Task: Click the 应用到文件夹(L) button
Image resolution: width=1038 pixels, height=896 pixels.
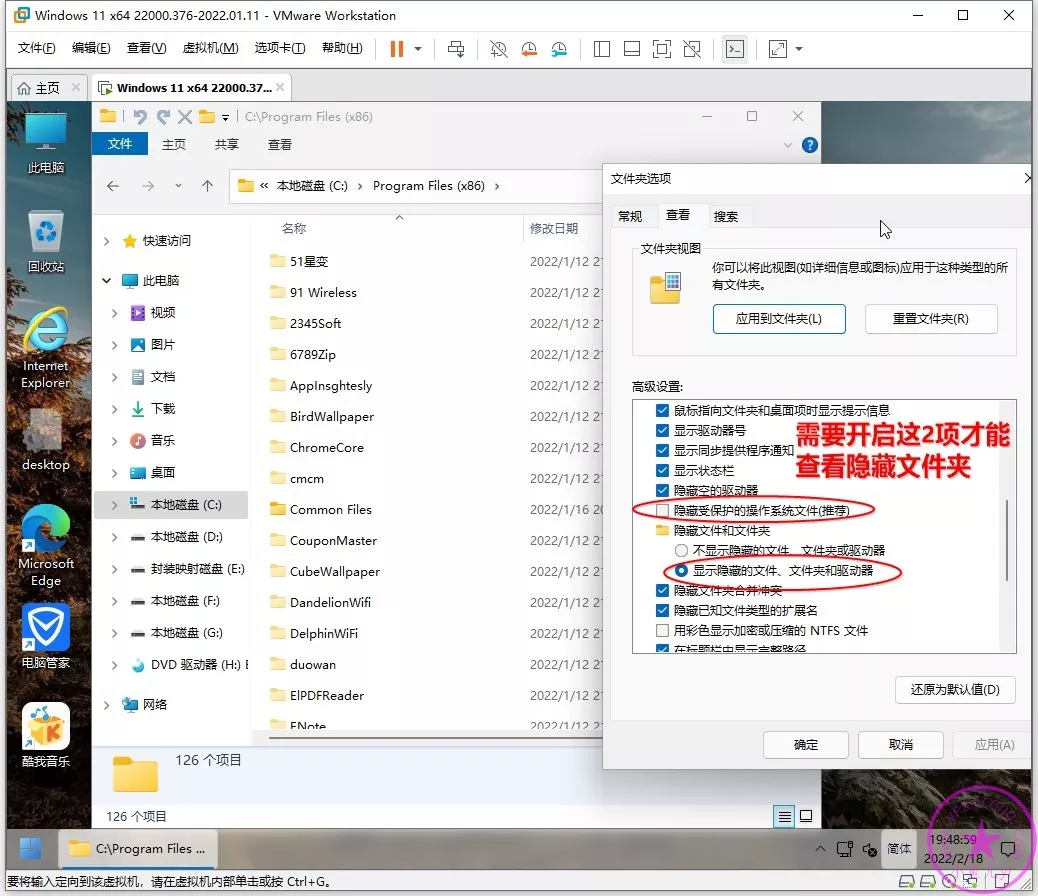Action: point(779,319)
